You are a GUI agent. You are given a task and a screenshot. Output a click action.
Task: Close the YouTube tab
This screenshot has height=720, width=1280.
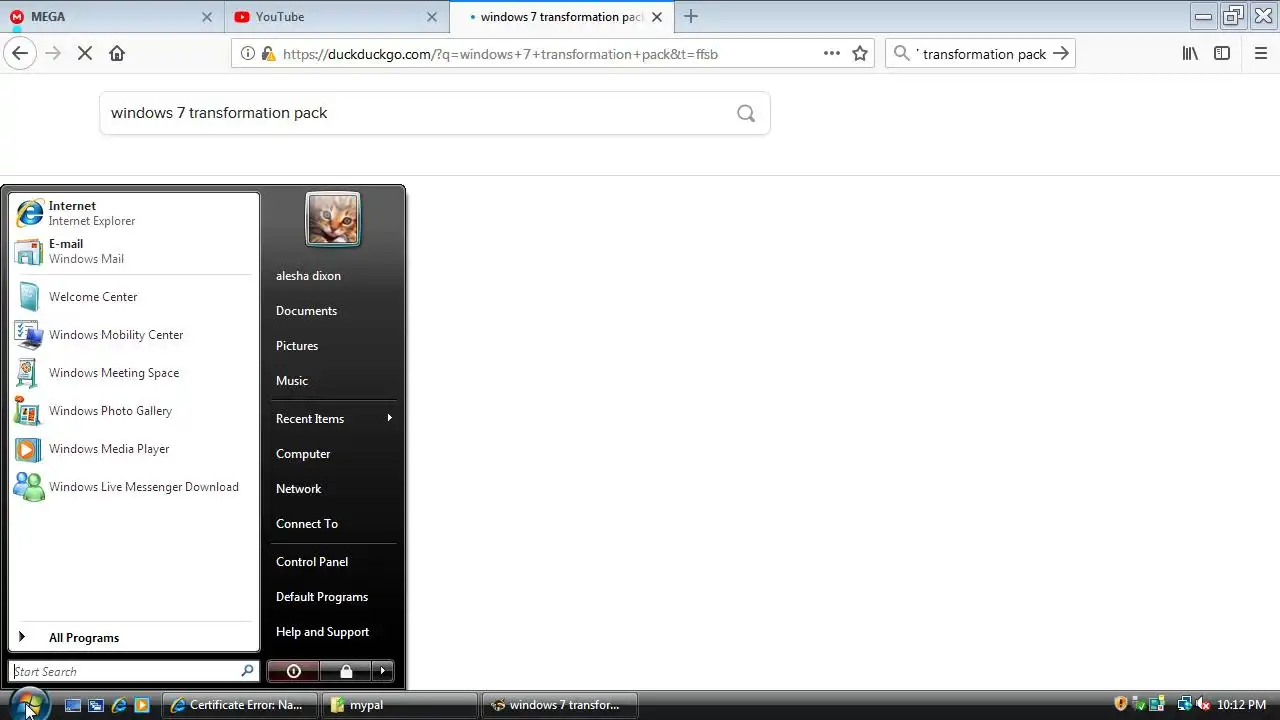click(x=432, y=17)
